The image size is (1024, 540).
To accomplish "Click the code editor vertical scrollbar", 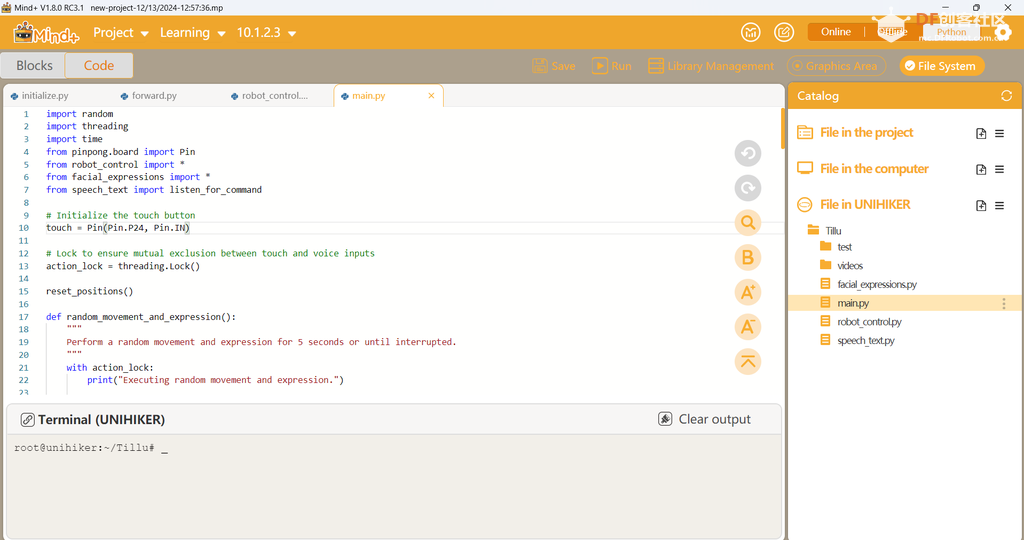I will coord(782,129).
